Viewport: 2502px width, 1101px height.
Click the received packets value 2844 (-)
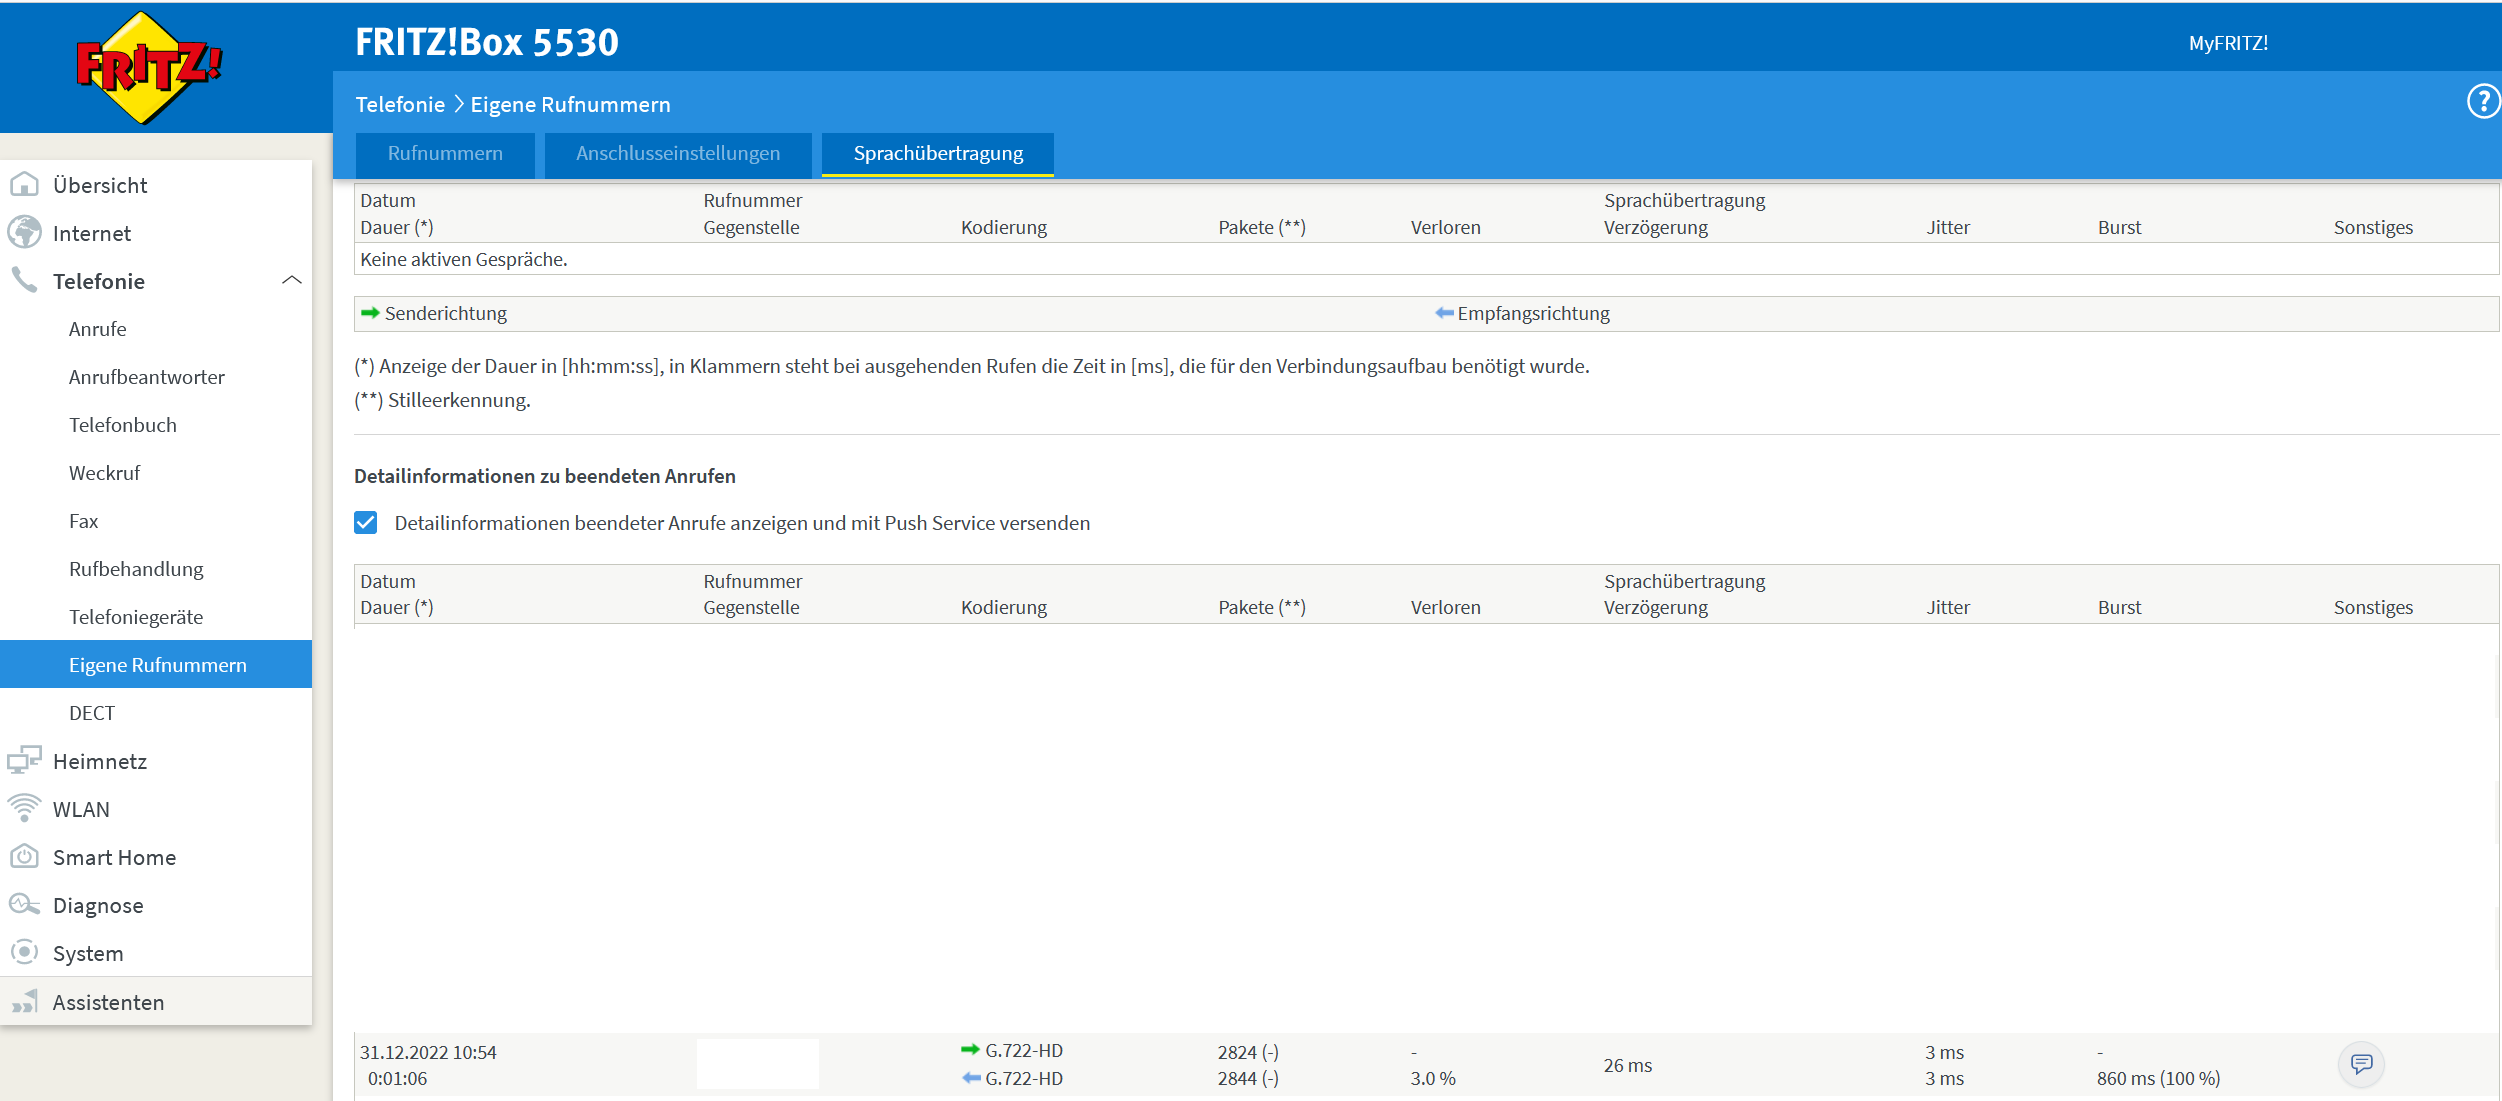pos(1248,1078)
